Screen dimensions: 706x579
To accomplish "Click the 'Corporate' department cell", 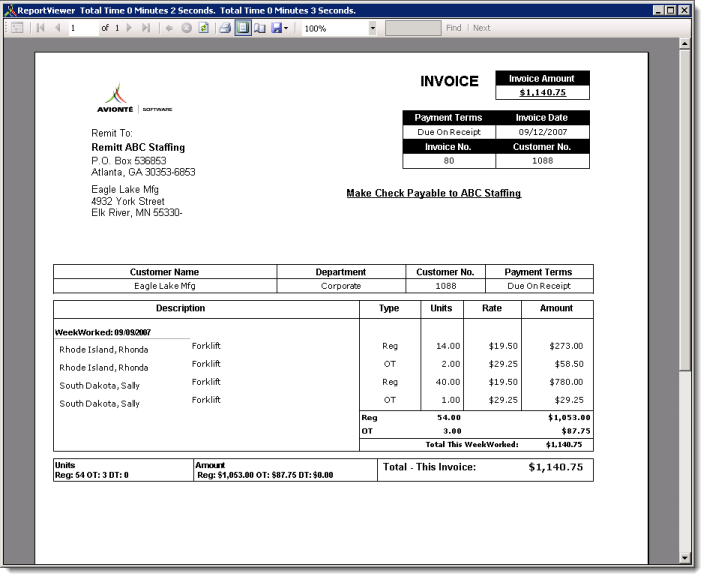I will pos(341,286).
